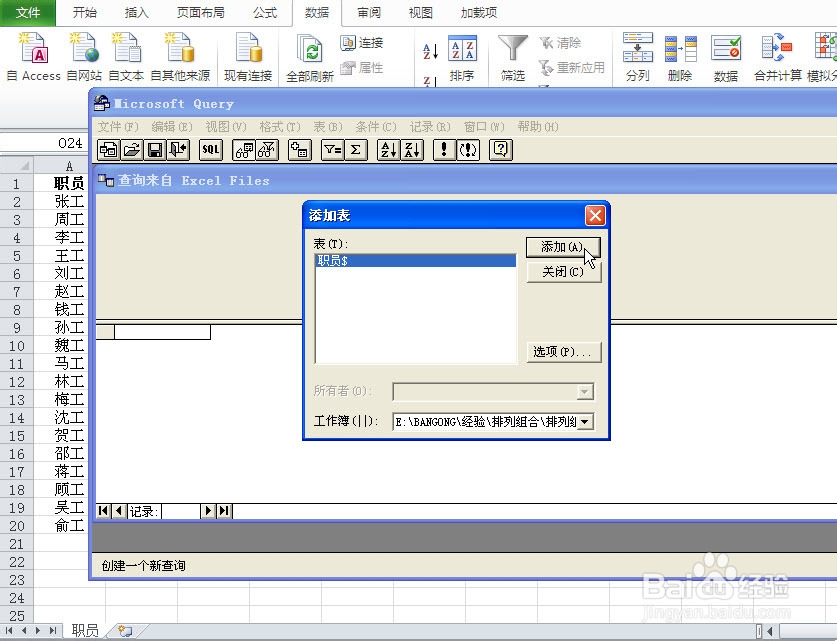Select the 职员 worksheet tab
The height and width of the screenshot is (641, 837).
point(85,630)
